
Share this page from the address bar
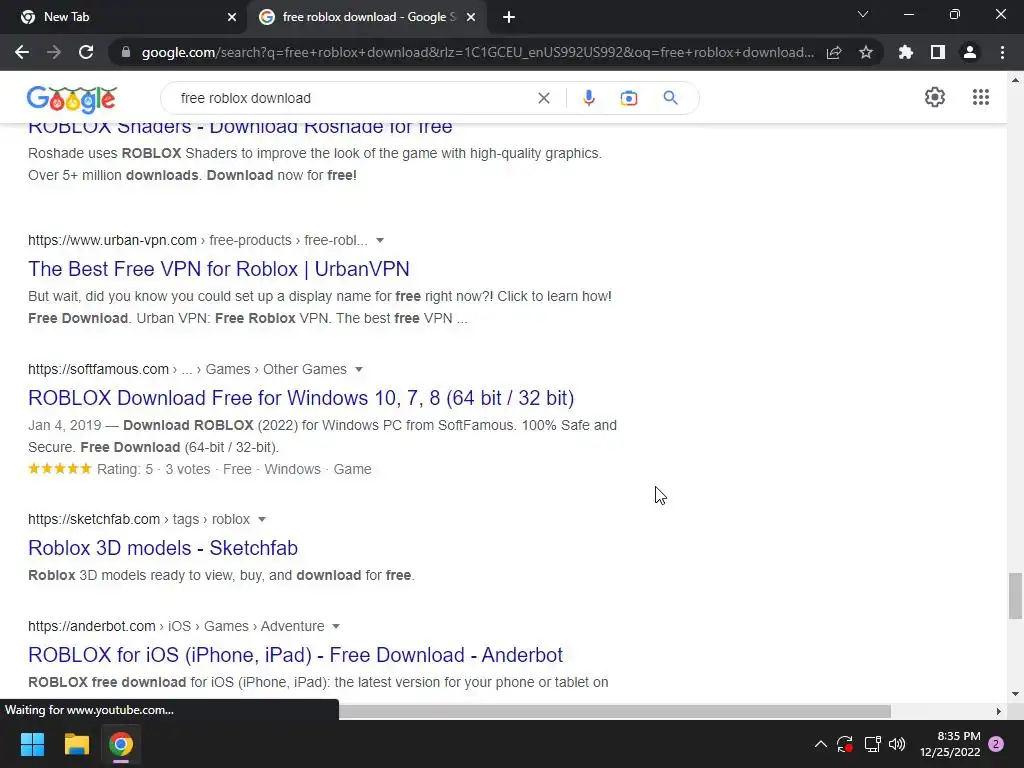[x=834, y=52]
